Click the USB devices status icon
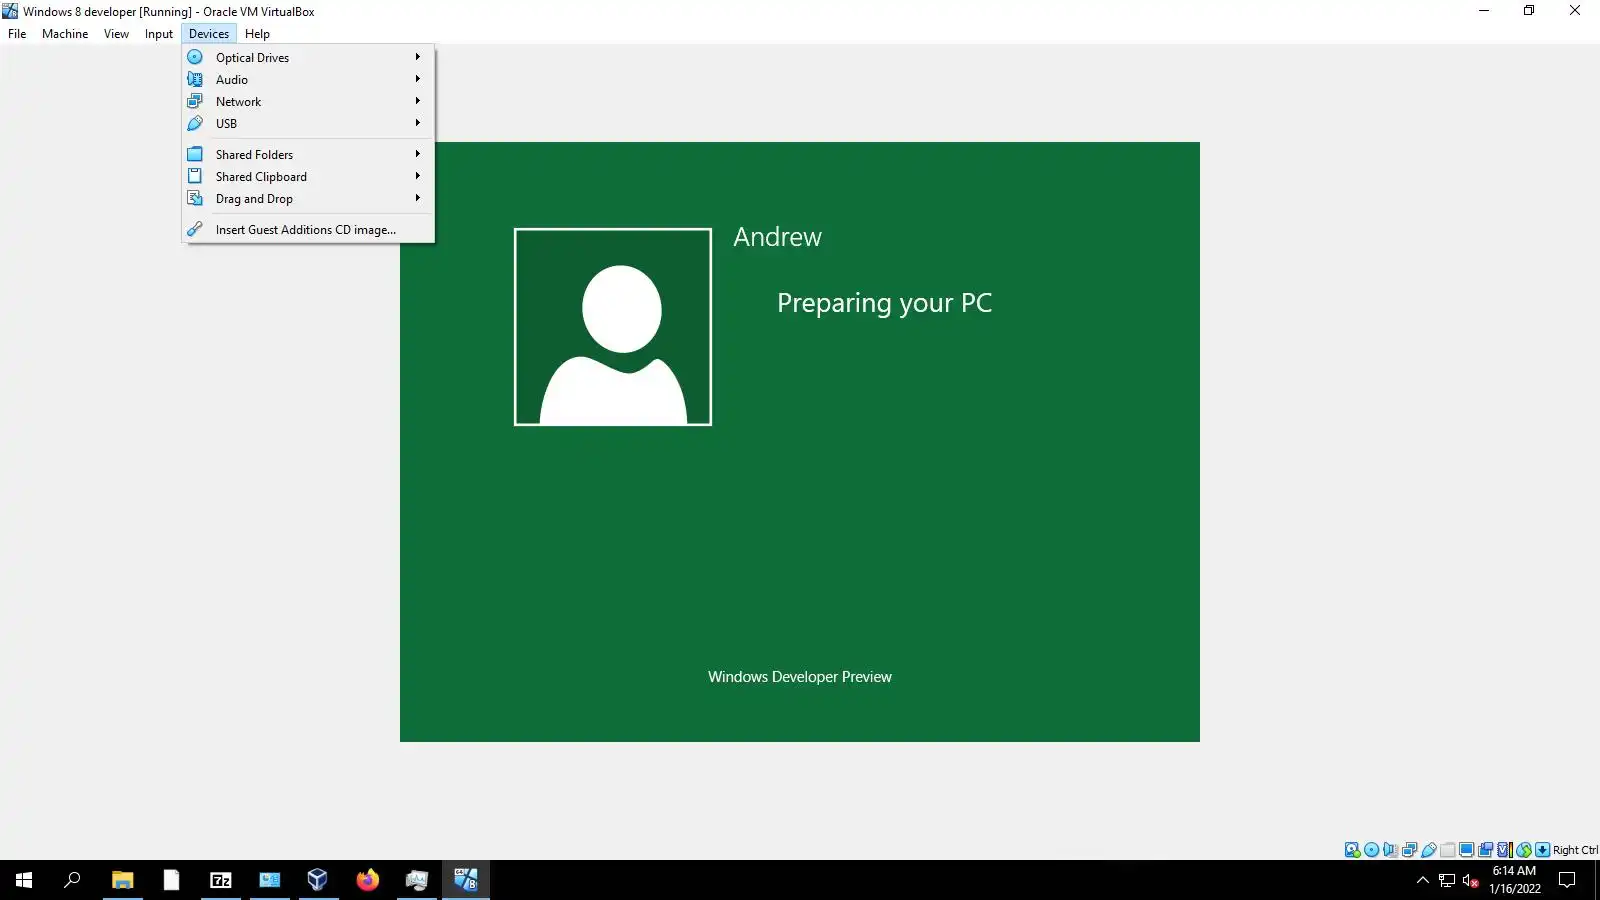The image size is (1600, 900). click(x=1428, y=850)
